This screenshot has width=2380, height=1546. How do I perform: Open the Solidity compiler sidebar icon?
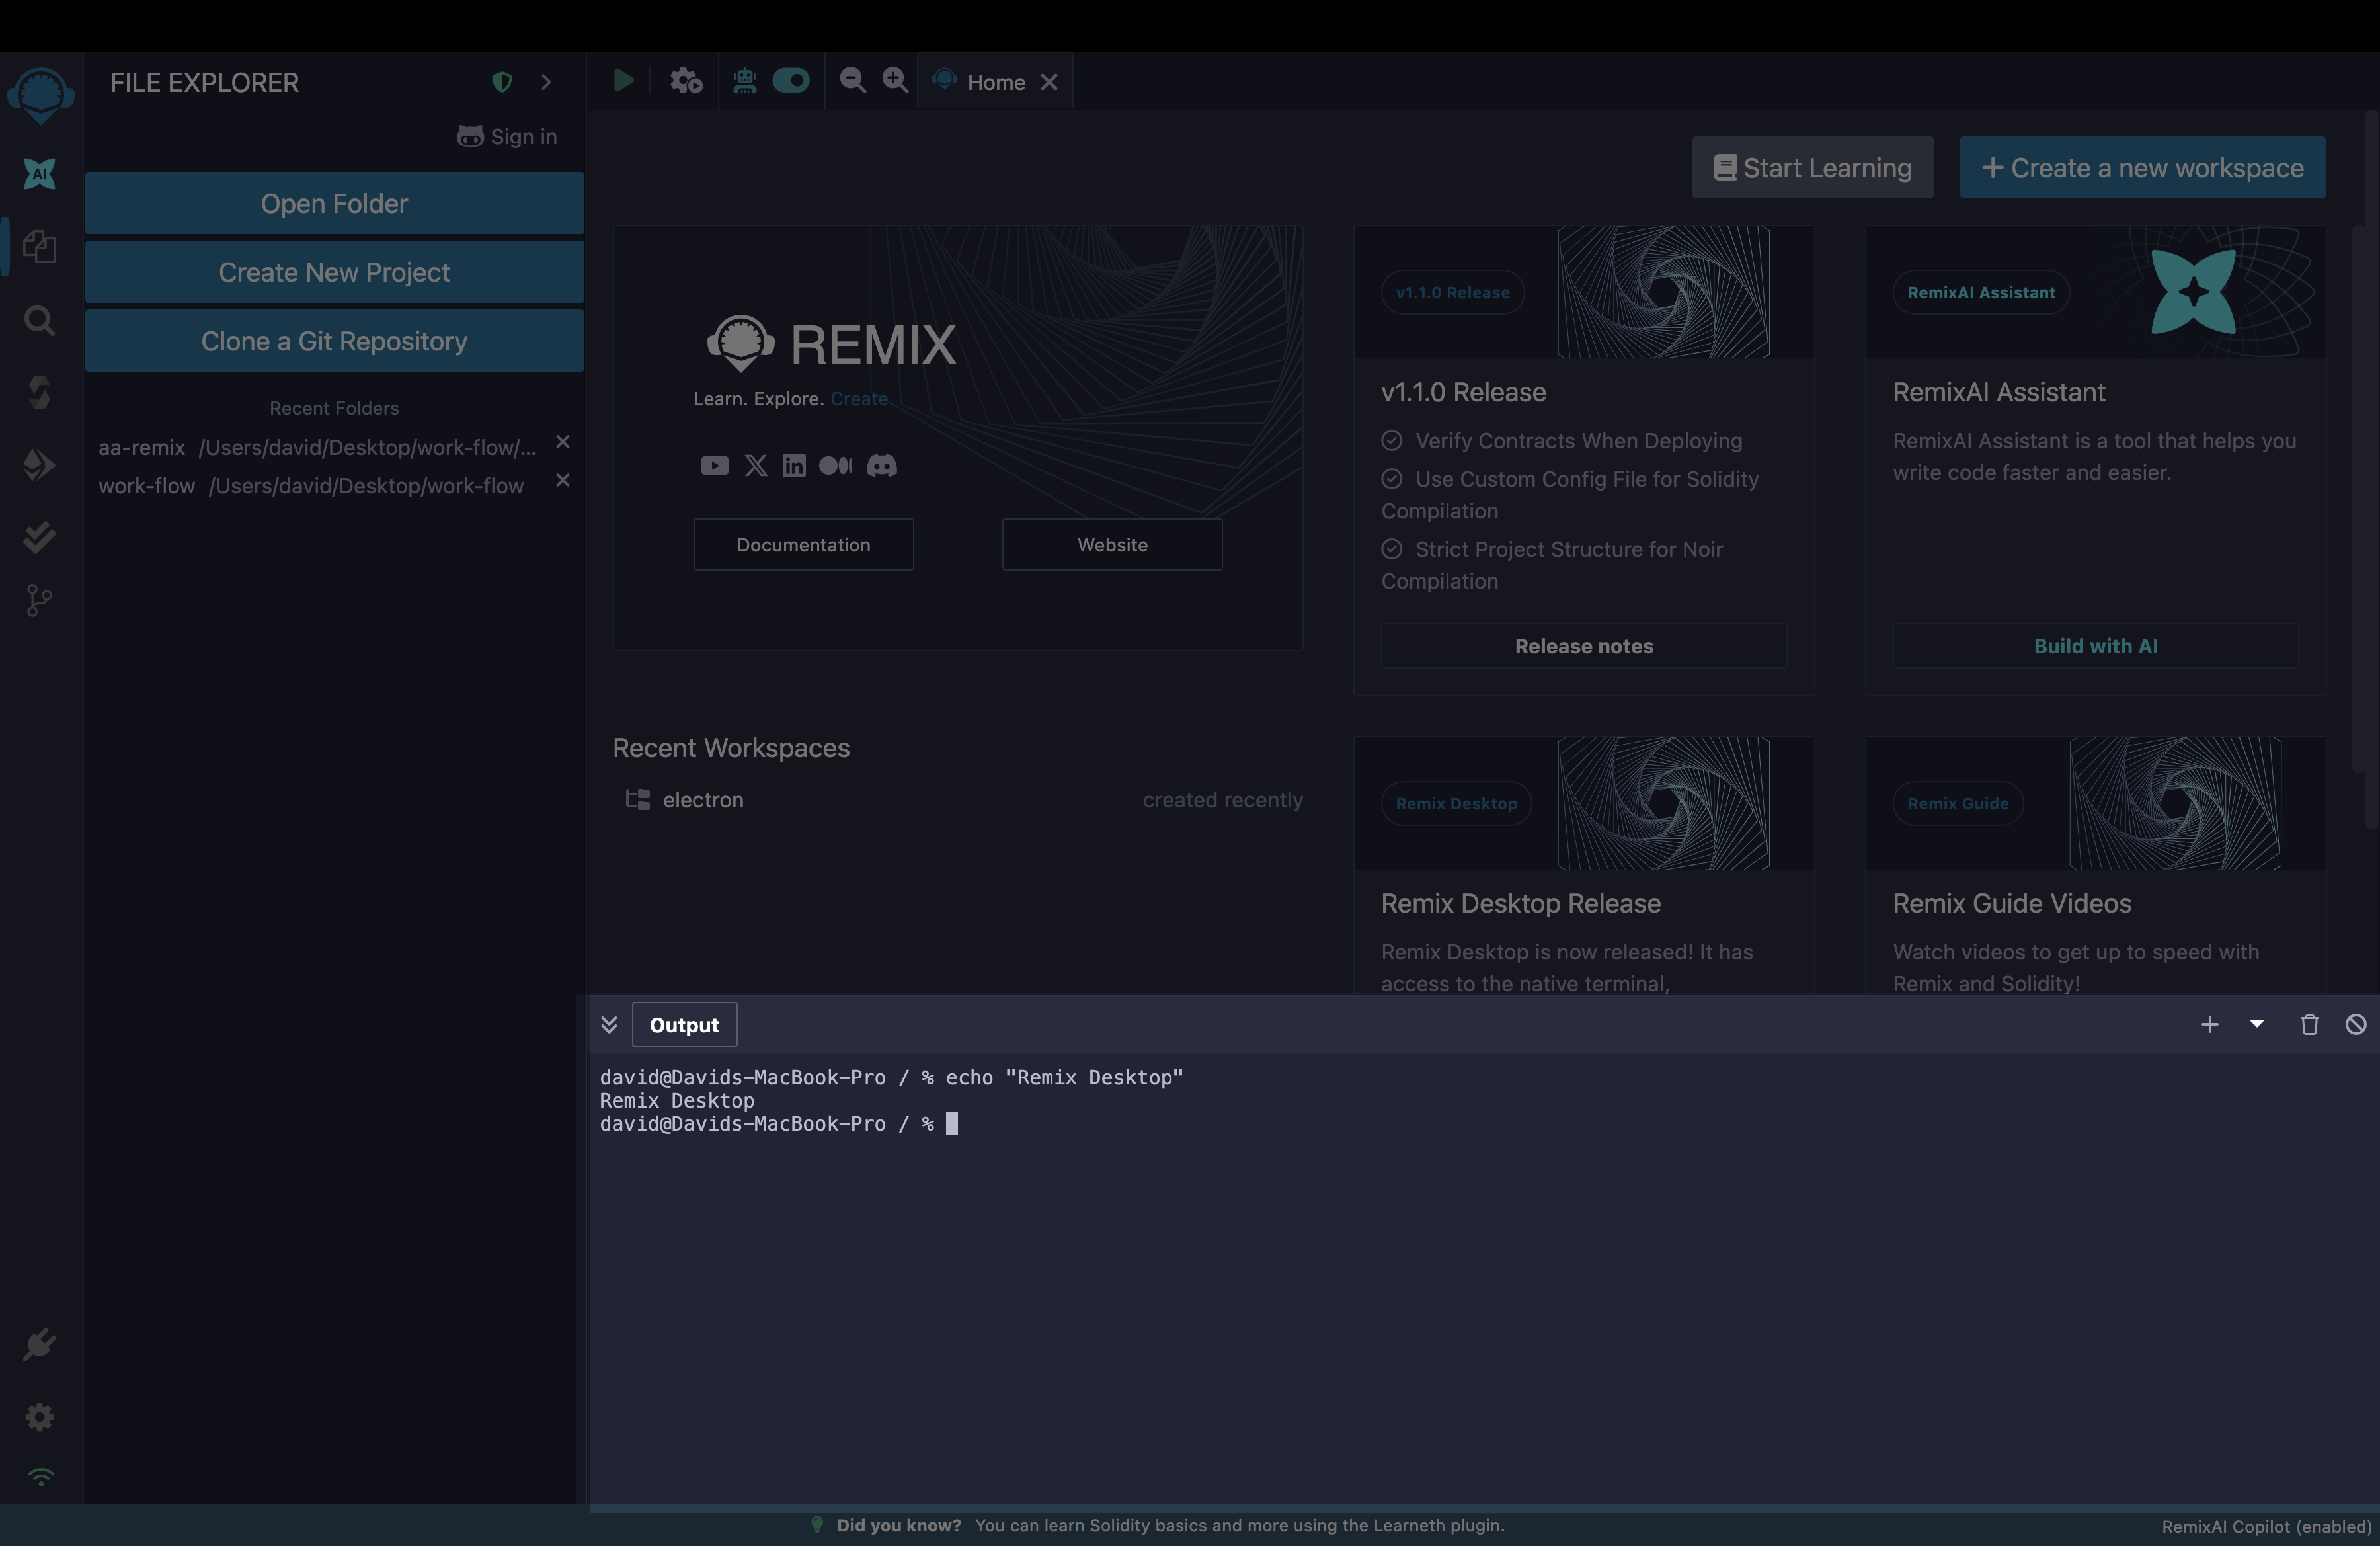tap(39, 392)
